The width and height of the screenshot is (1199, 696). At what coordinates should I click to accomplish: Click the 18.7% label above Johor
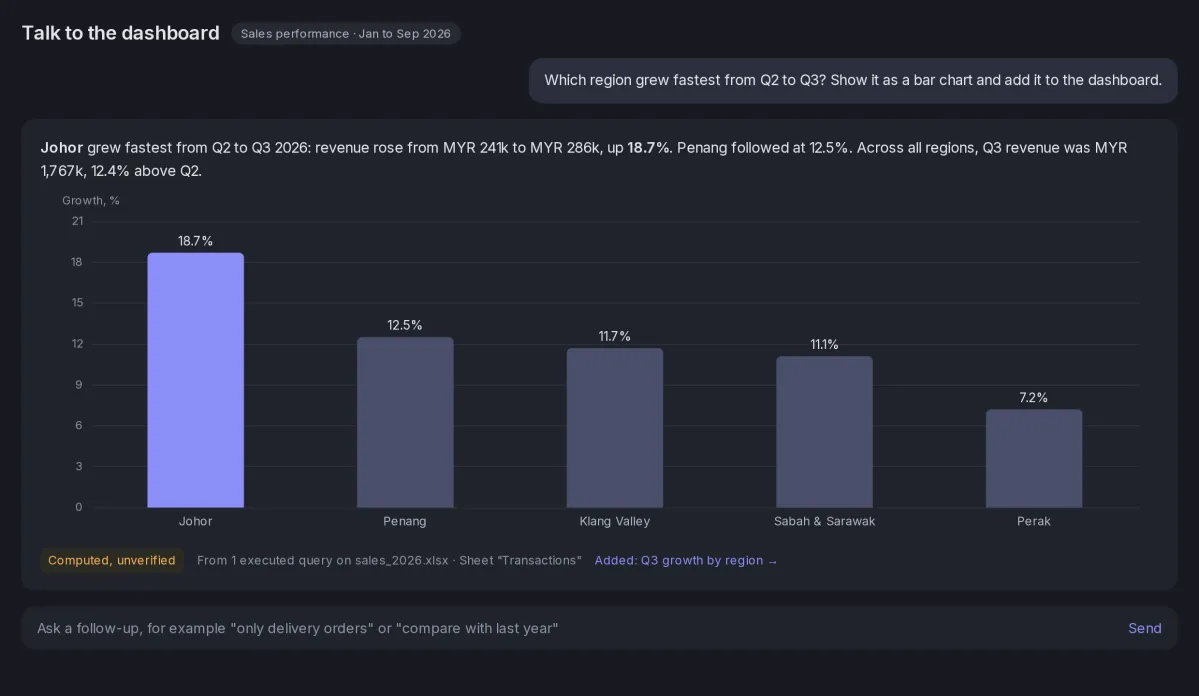tap(196, 241)
